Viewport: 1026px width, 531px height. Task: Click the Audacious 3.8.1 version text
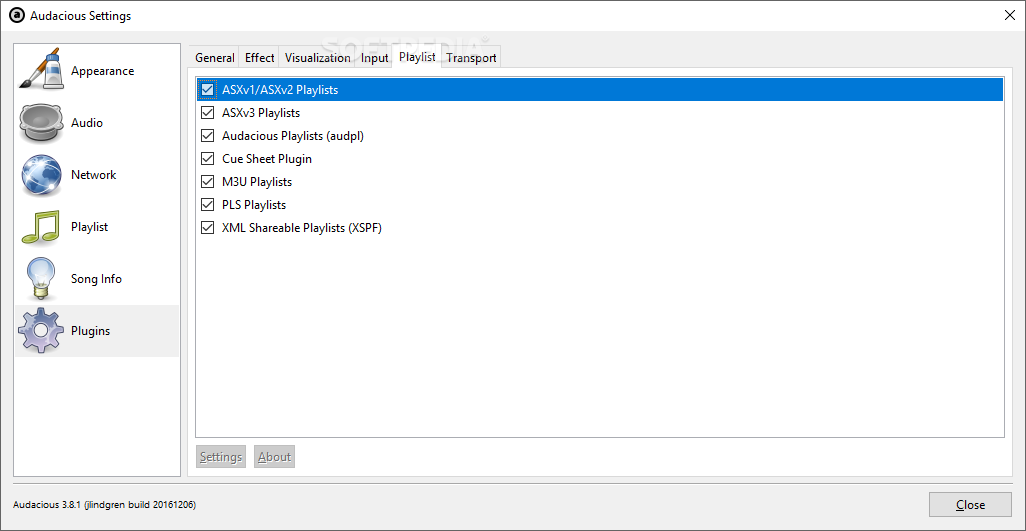[x=105, y=505]
